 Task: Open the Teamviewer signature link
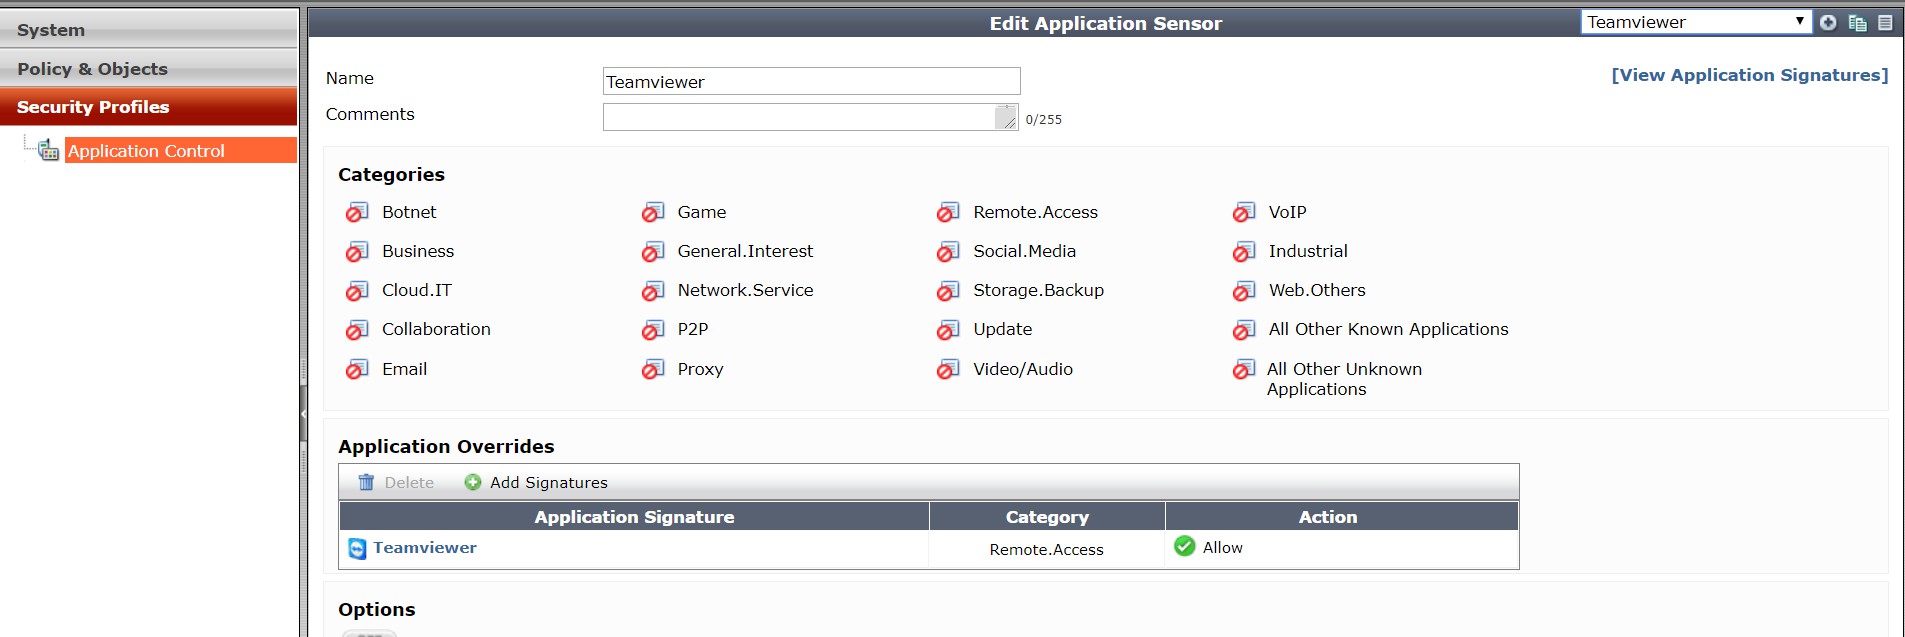pos(425,547)
